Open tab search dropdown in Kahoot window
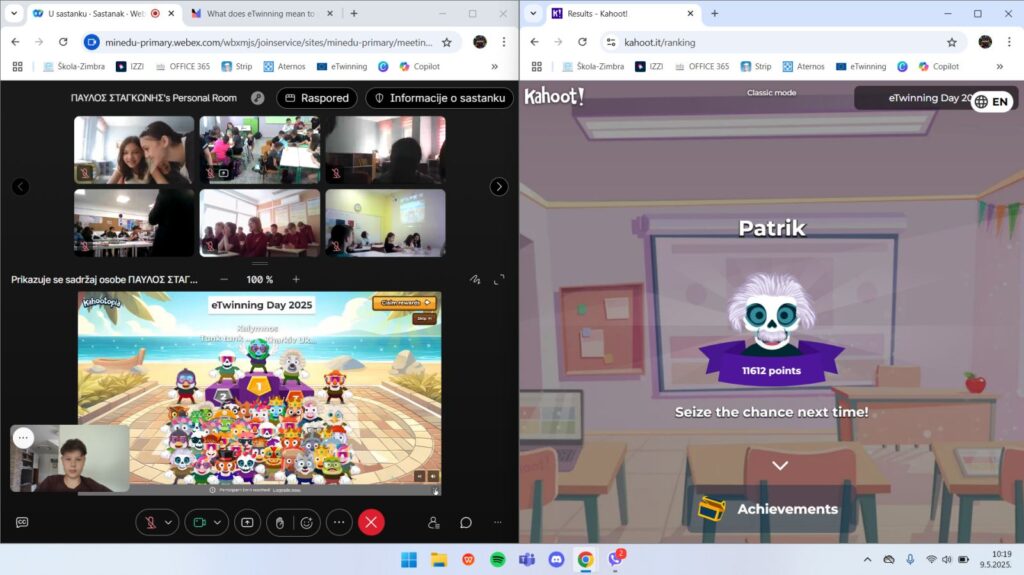1024x575 pixels. pyautogui.click(x=533, y=13)
